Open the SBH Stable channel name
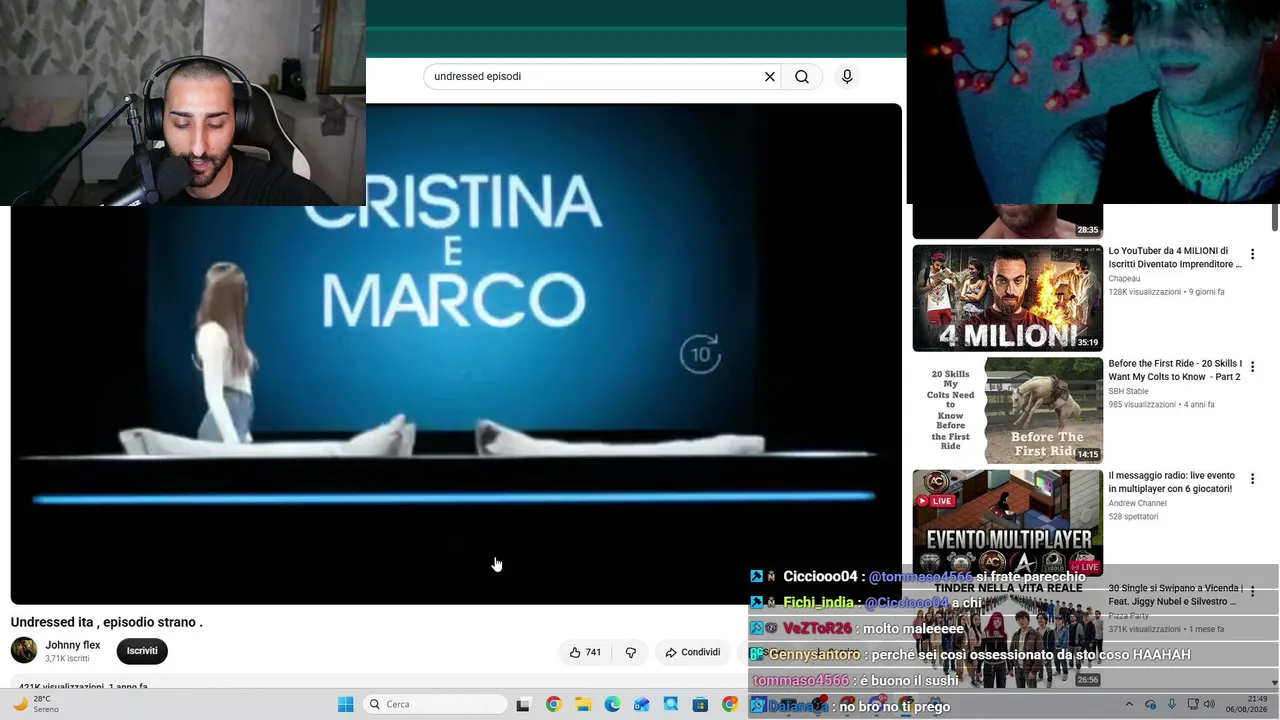The image size is (1280, 720). (1128, 391)
